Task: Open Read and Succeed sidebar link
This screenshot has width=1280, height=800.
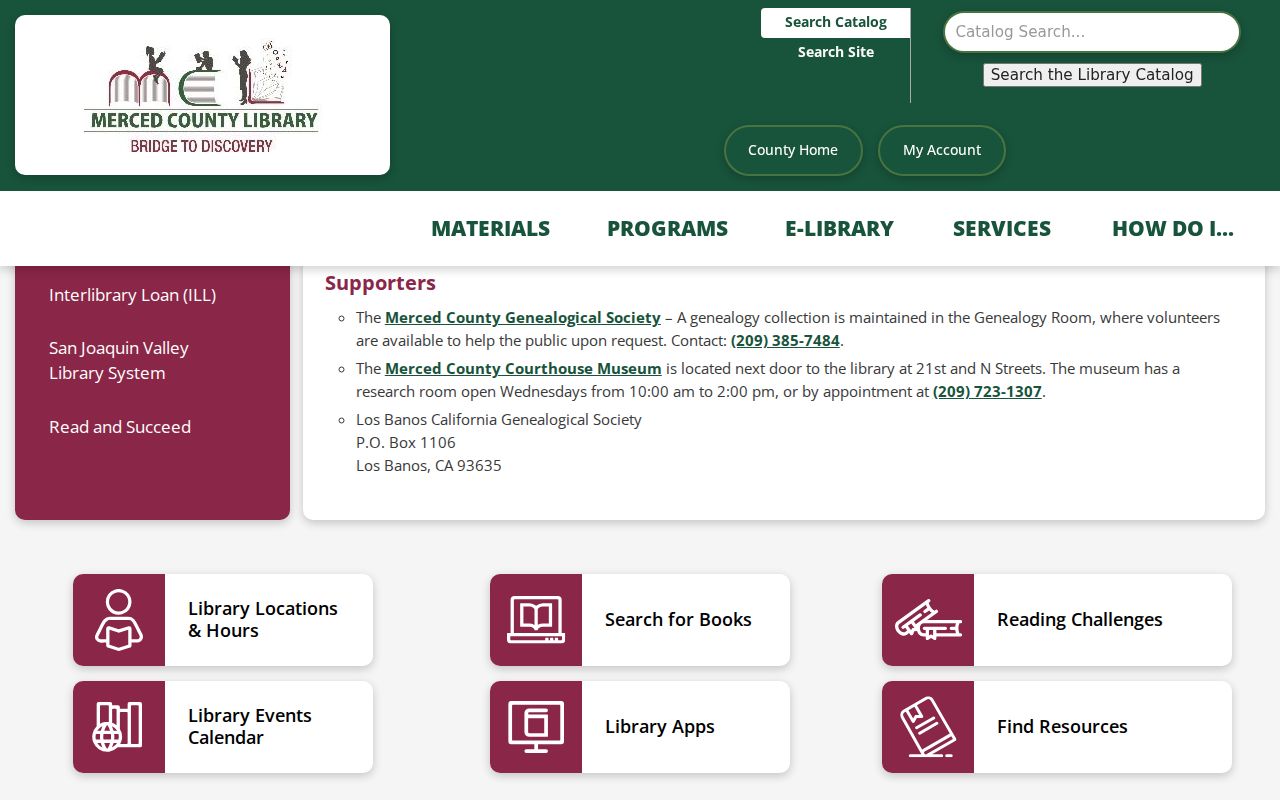Action: coord(120,427)
